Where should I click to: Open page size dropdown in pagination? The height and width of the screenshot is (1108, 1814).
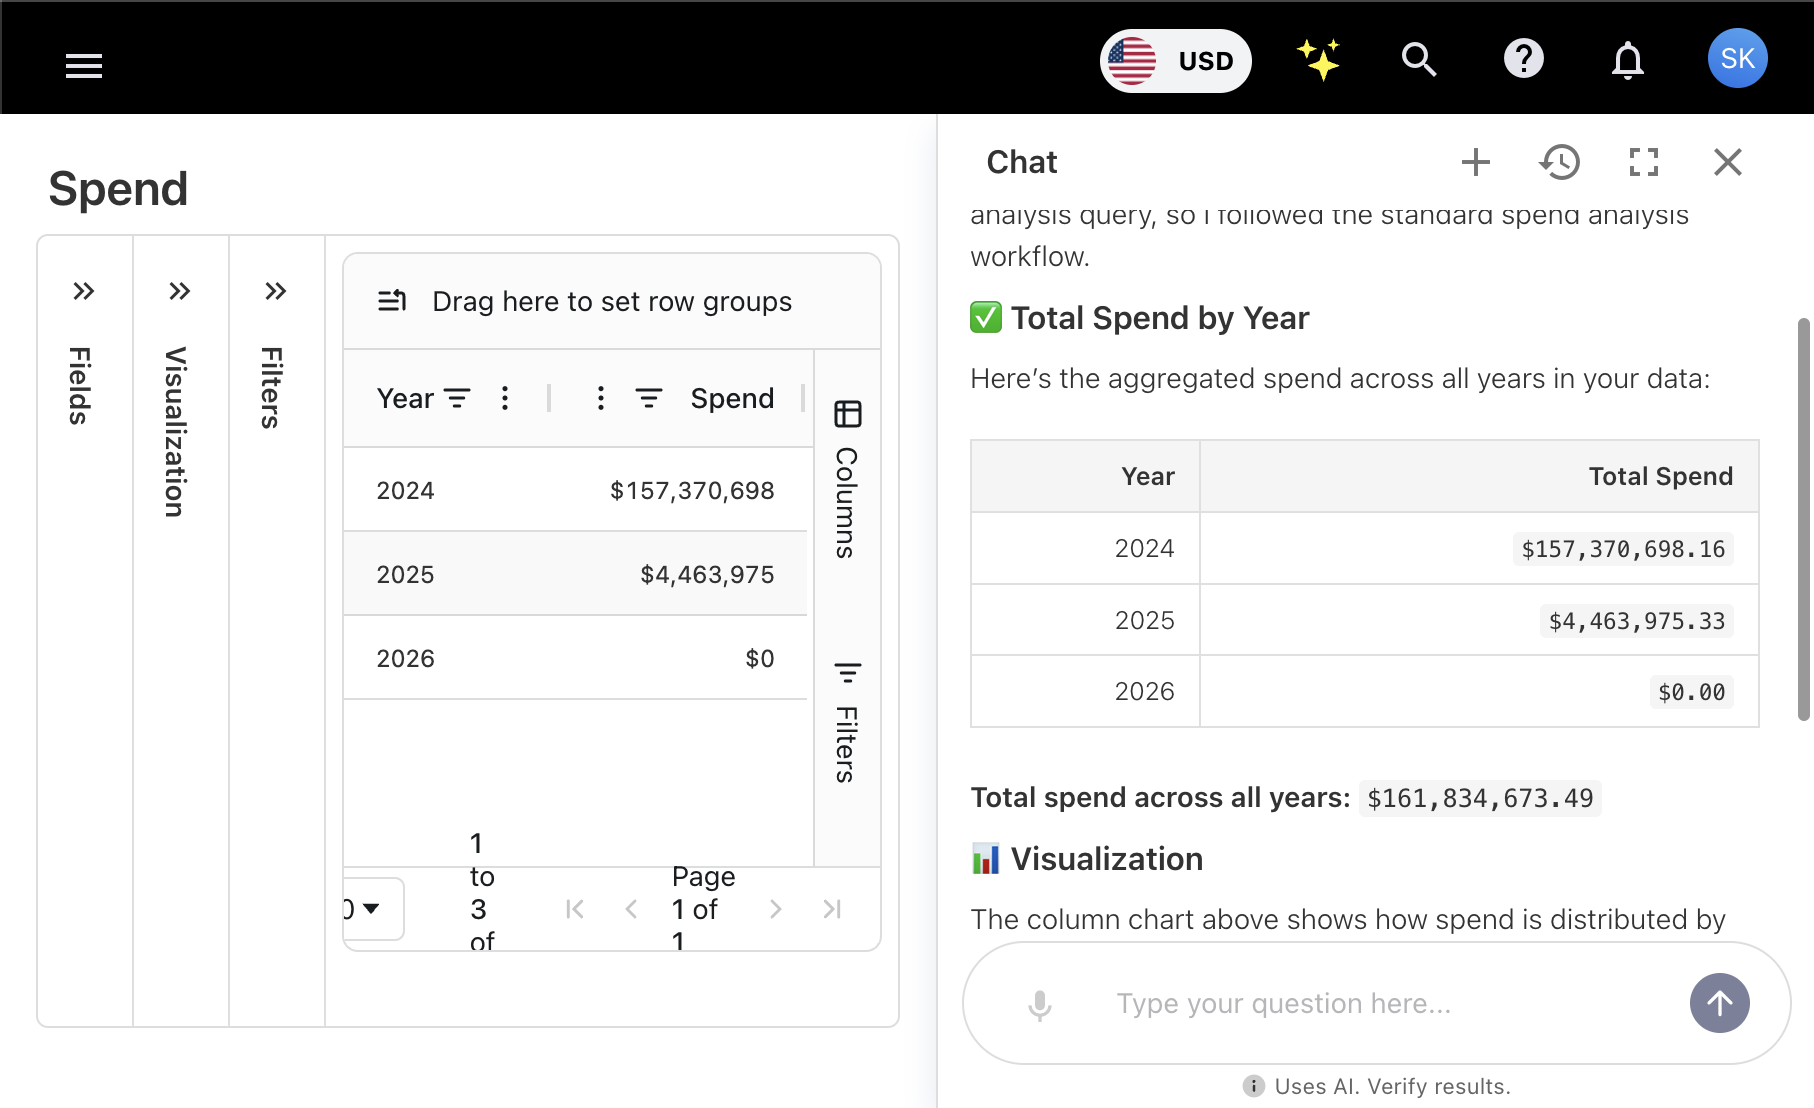pos(371,909)
